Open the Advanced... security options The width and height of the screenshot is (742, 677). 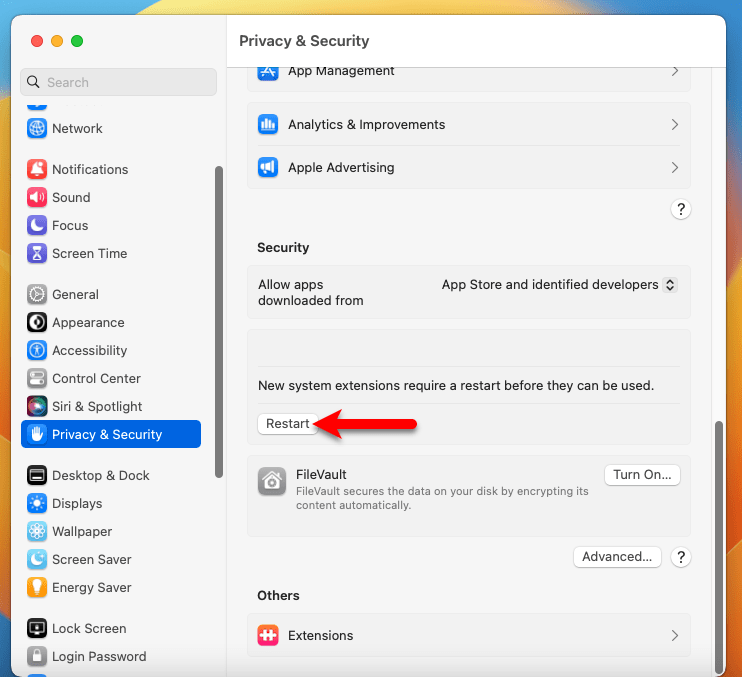pos(617,556)
